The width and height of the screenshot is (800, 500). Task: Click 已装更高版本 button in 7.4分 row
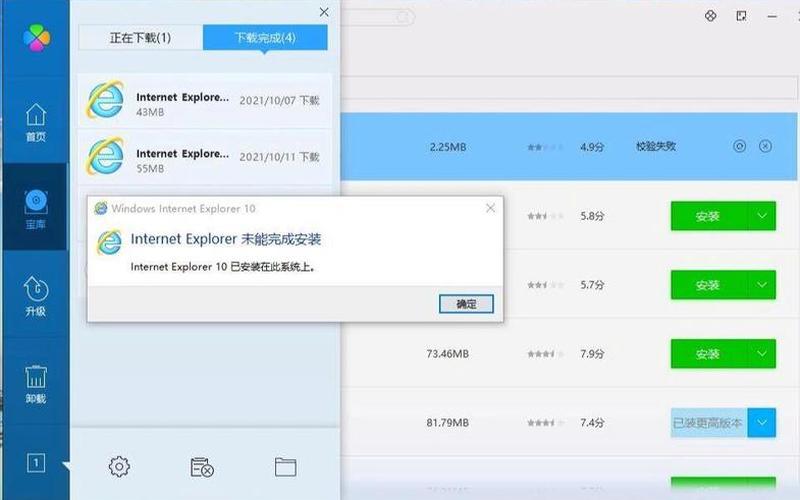(709, 422)
